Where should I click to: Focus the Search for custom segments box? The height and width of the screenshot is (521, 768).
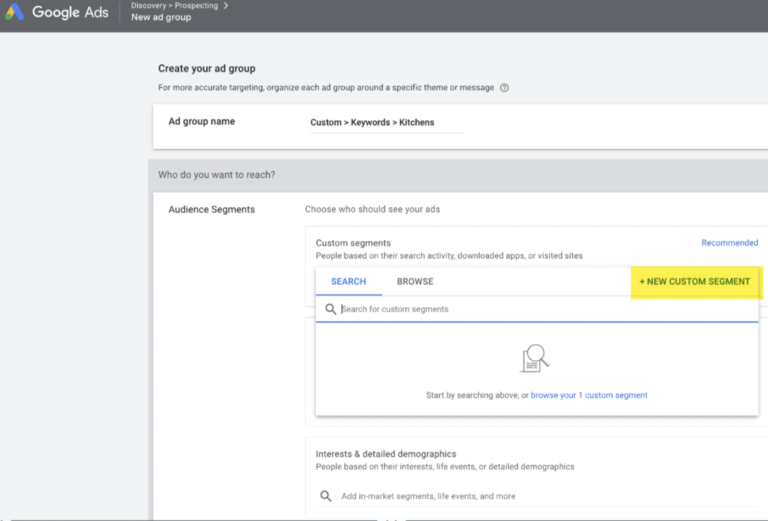pos(540,309)
